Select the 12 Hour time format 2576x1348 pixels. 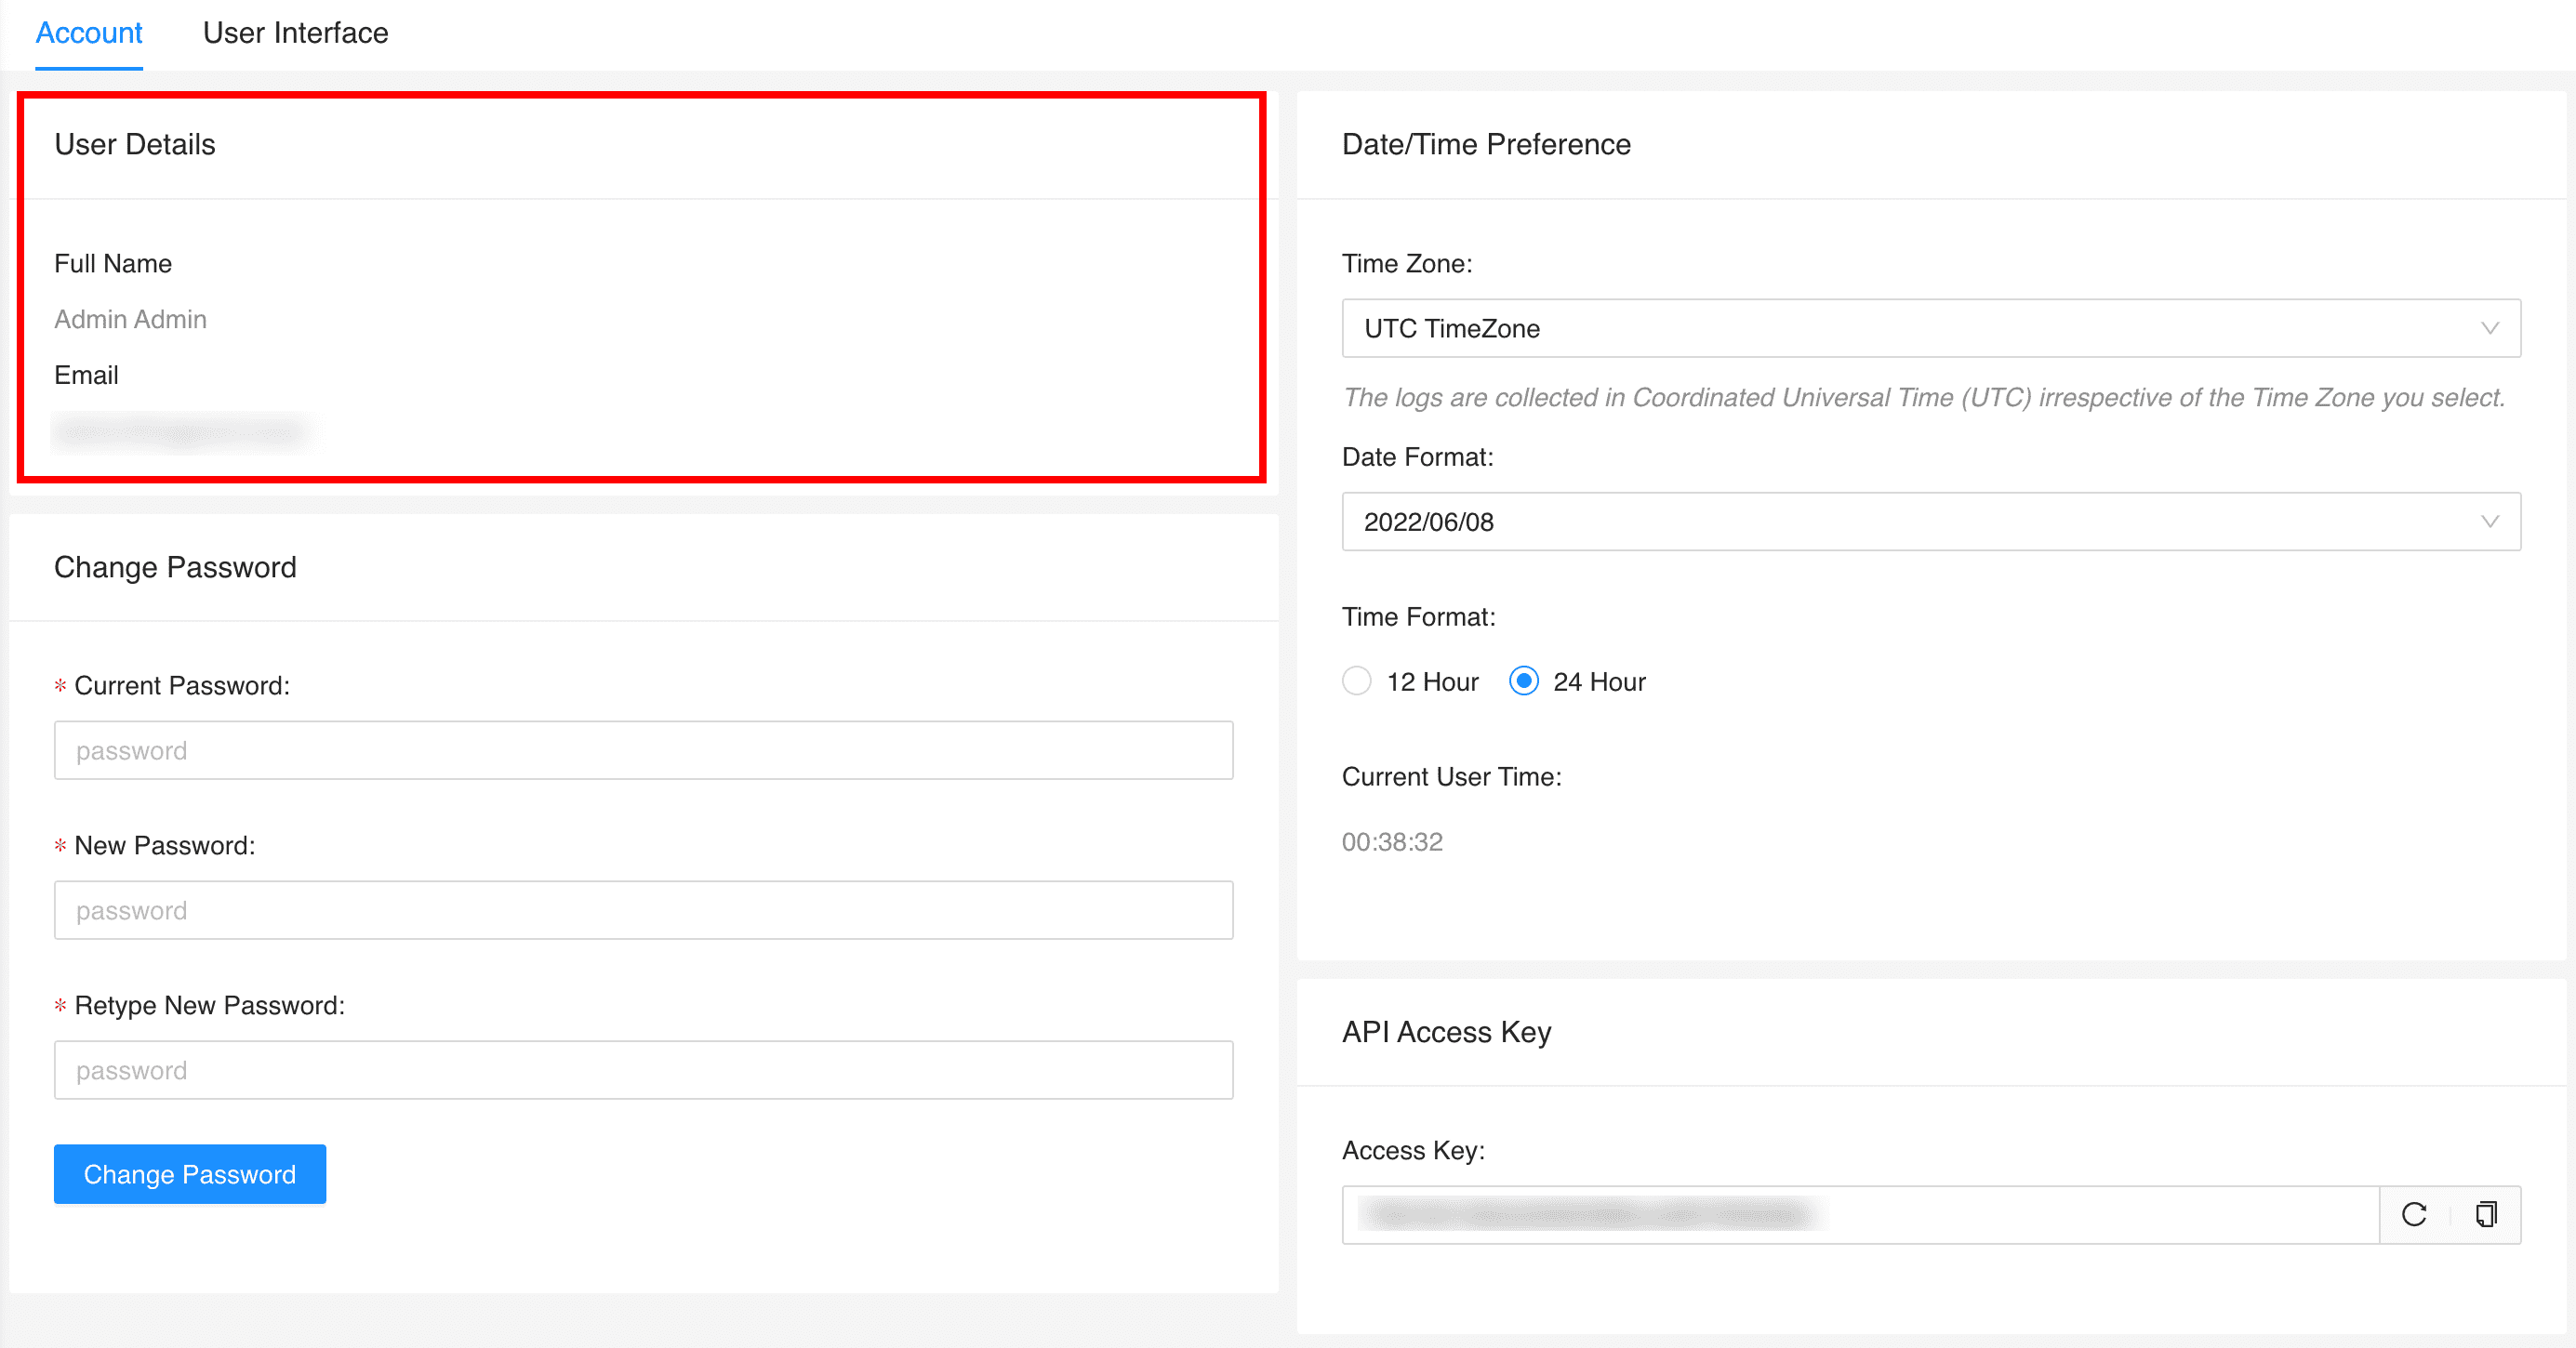tap(1356, 681)
